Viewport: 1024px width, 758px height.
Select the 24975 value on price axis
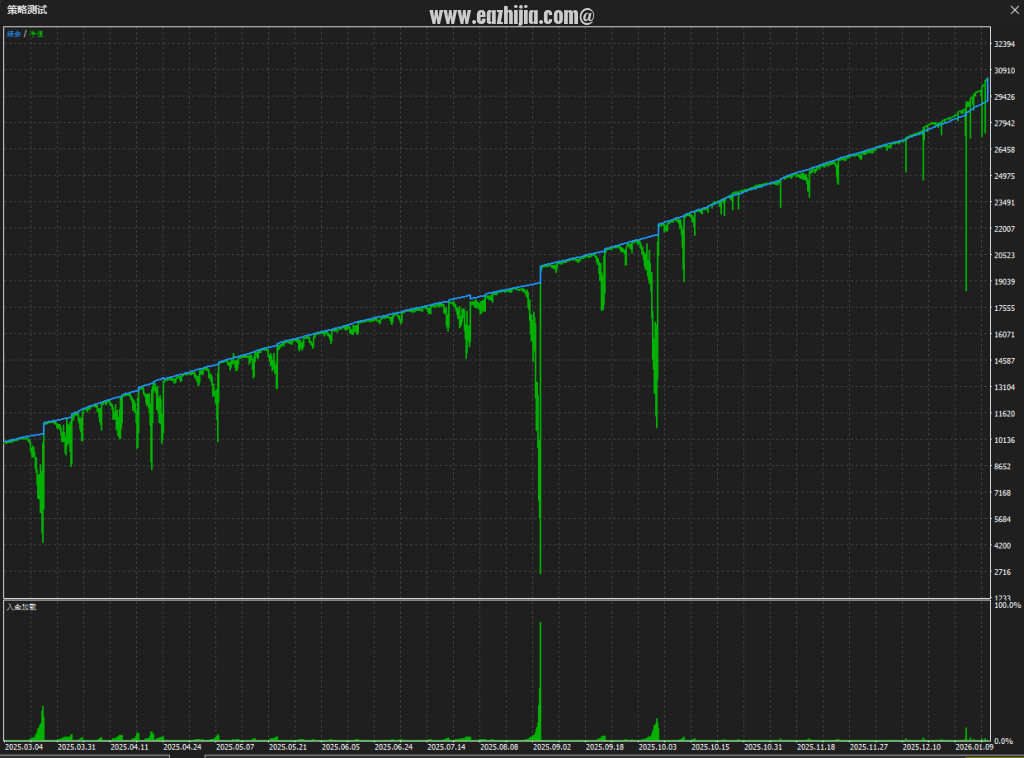tap(1004, 176)
